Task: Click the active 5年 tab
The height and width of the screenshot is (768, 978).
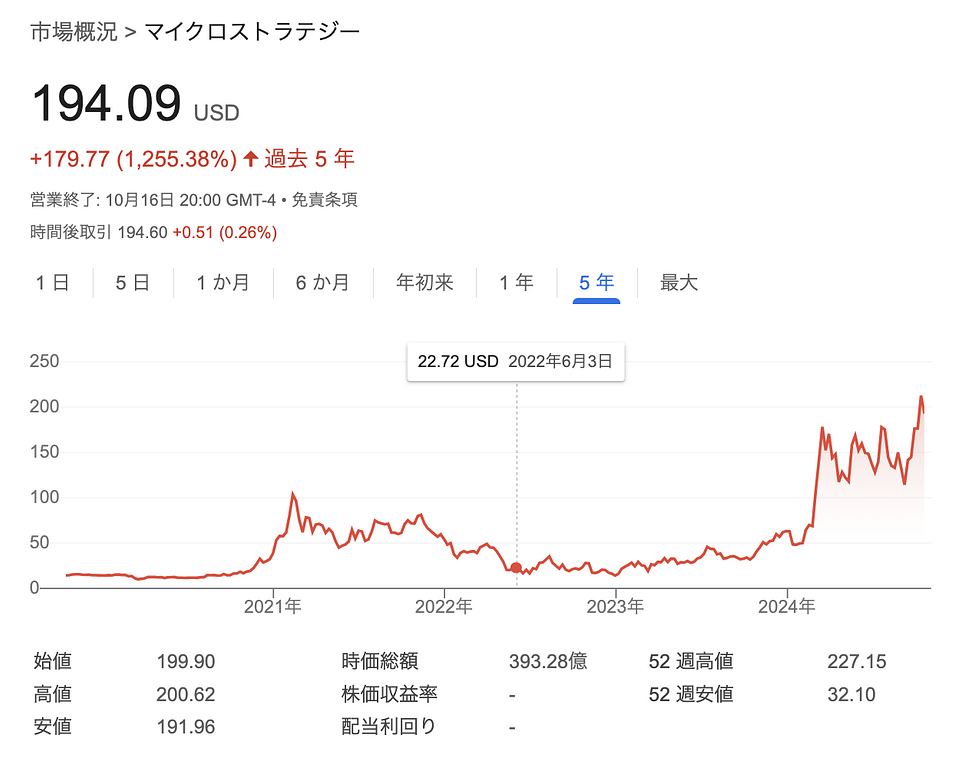Action: [x=596, y=283]
